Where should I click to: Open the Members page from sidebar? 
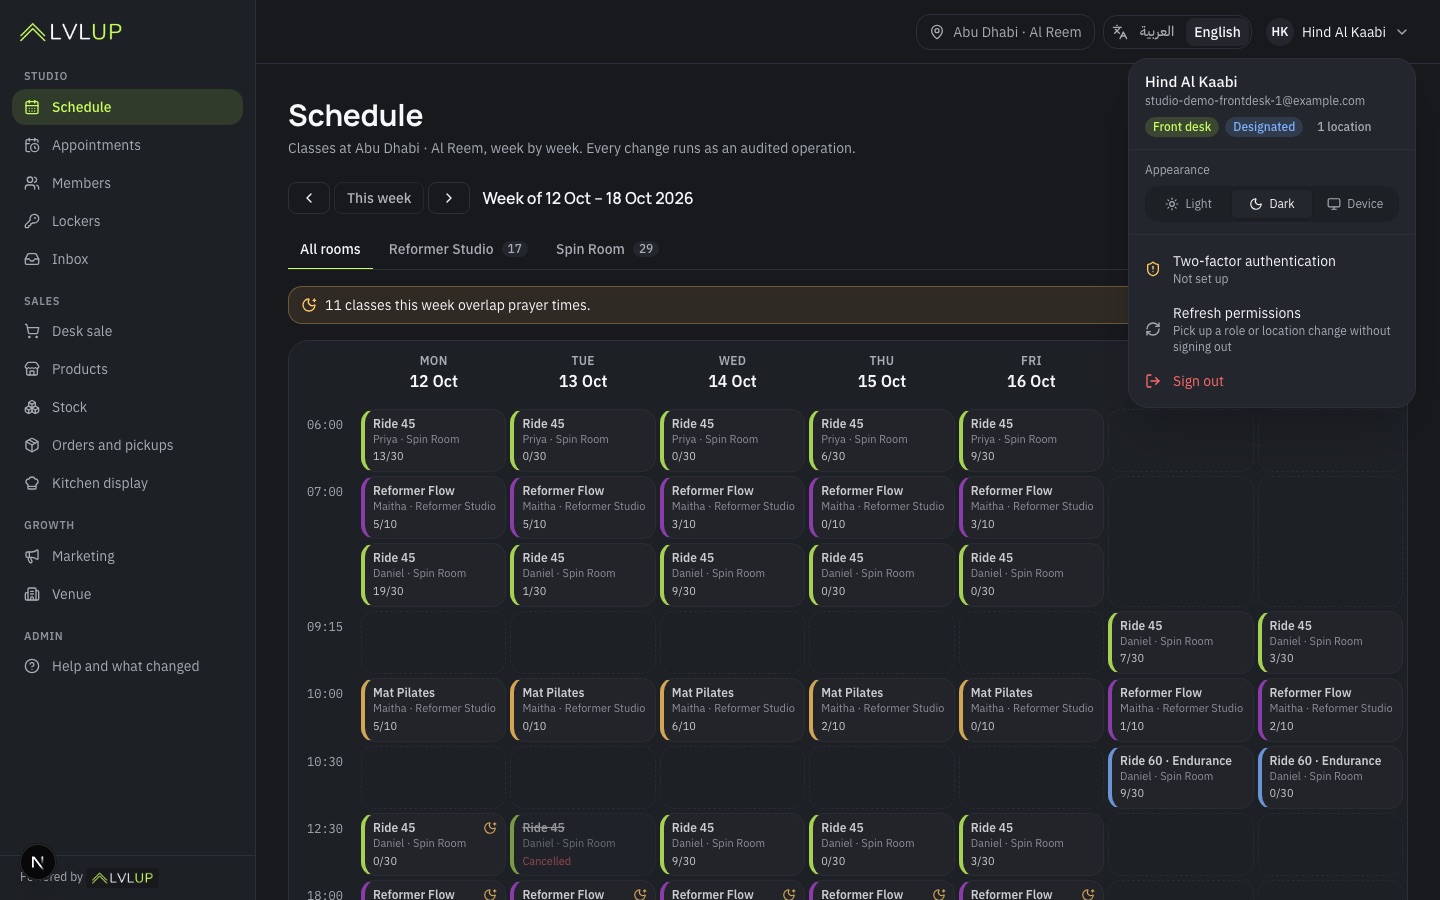point(127,183)
